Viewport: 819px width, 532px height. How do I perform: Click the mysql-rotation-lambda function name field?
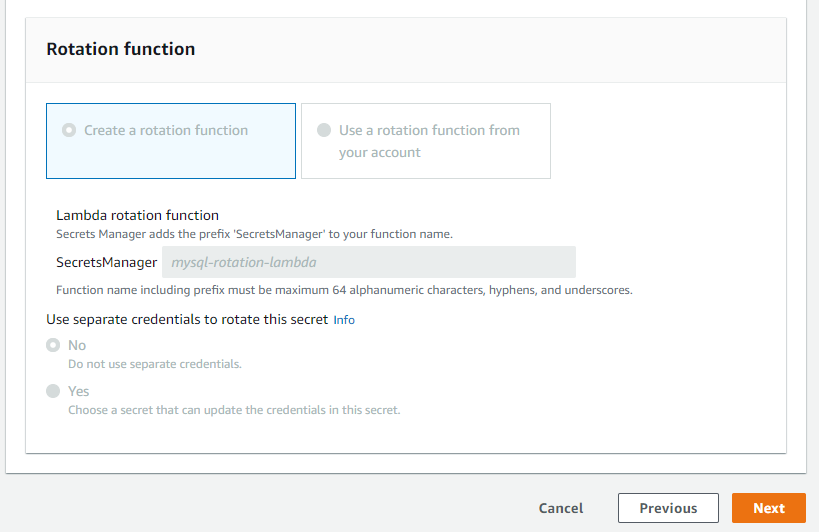[x=368, y=262]
